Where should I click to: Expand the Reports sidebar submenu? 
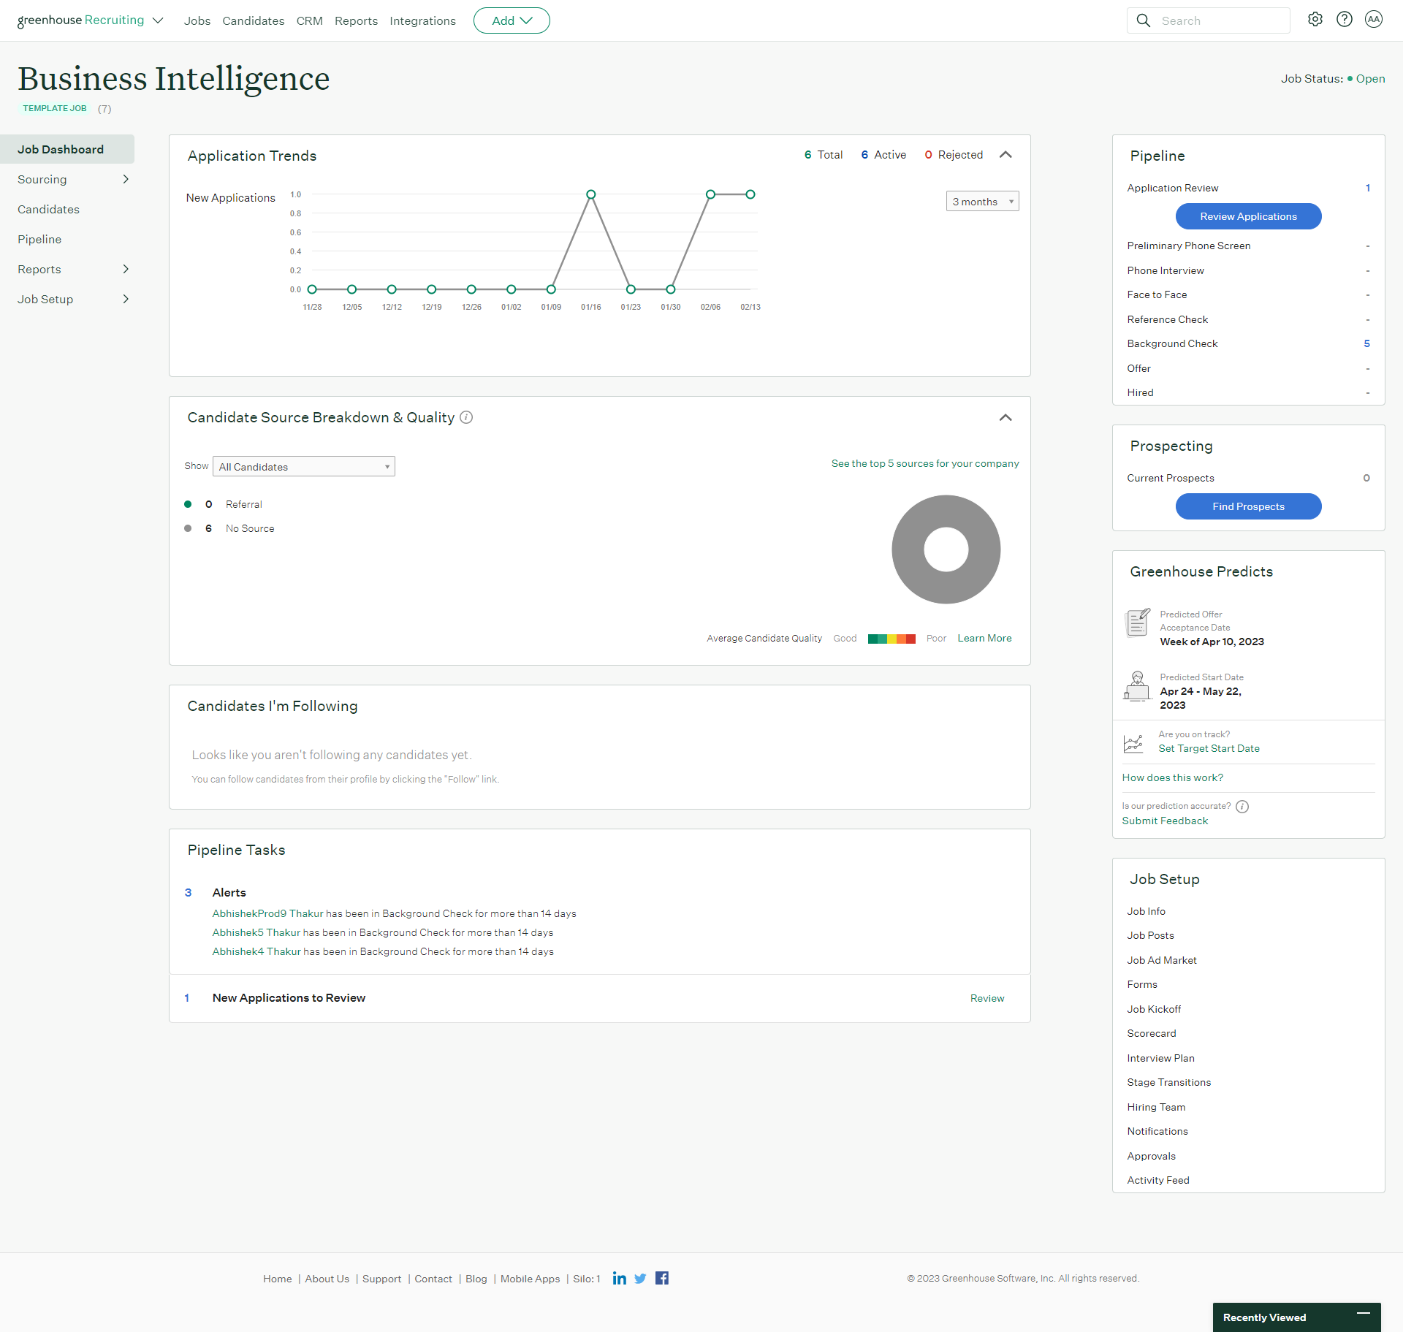pyautogui.click(x=126, y=269)
